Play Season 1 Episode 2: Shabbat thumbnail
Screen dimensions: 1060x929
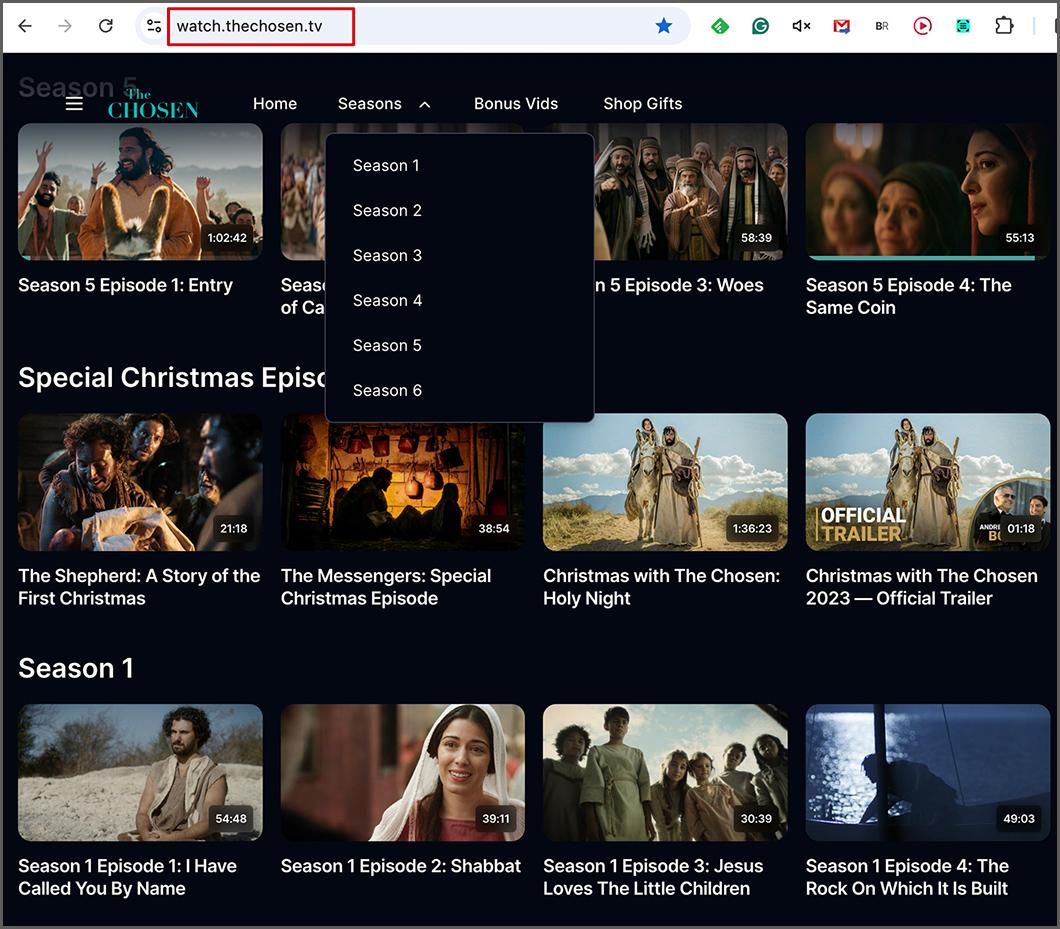point(402,772)
